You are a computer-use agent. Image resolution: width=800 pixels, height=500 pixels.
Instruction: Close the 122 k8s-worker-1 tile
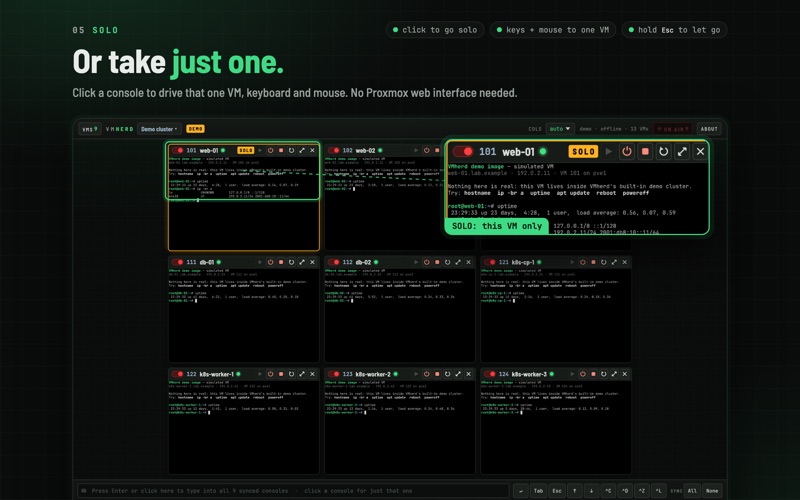313,374
